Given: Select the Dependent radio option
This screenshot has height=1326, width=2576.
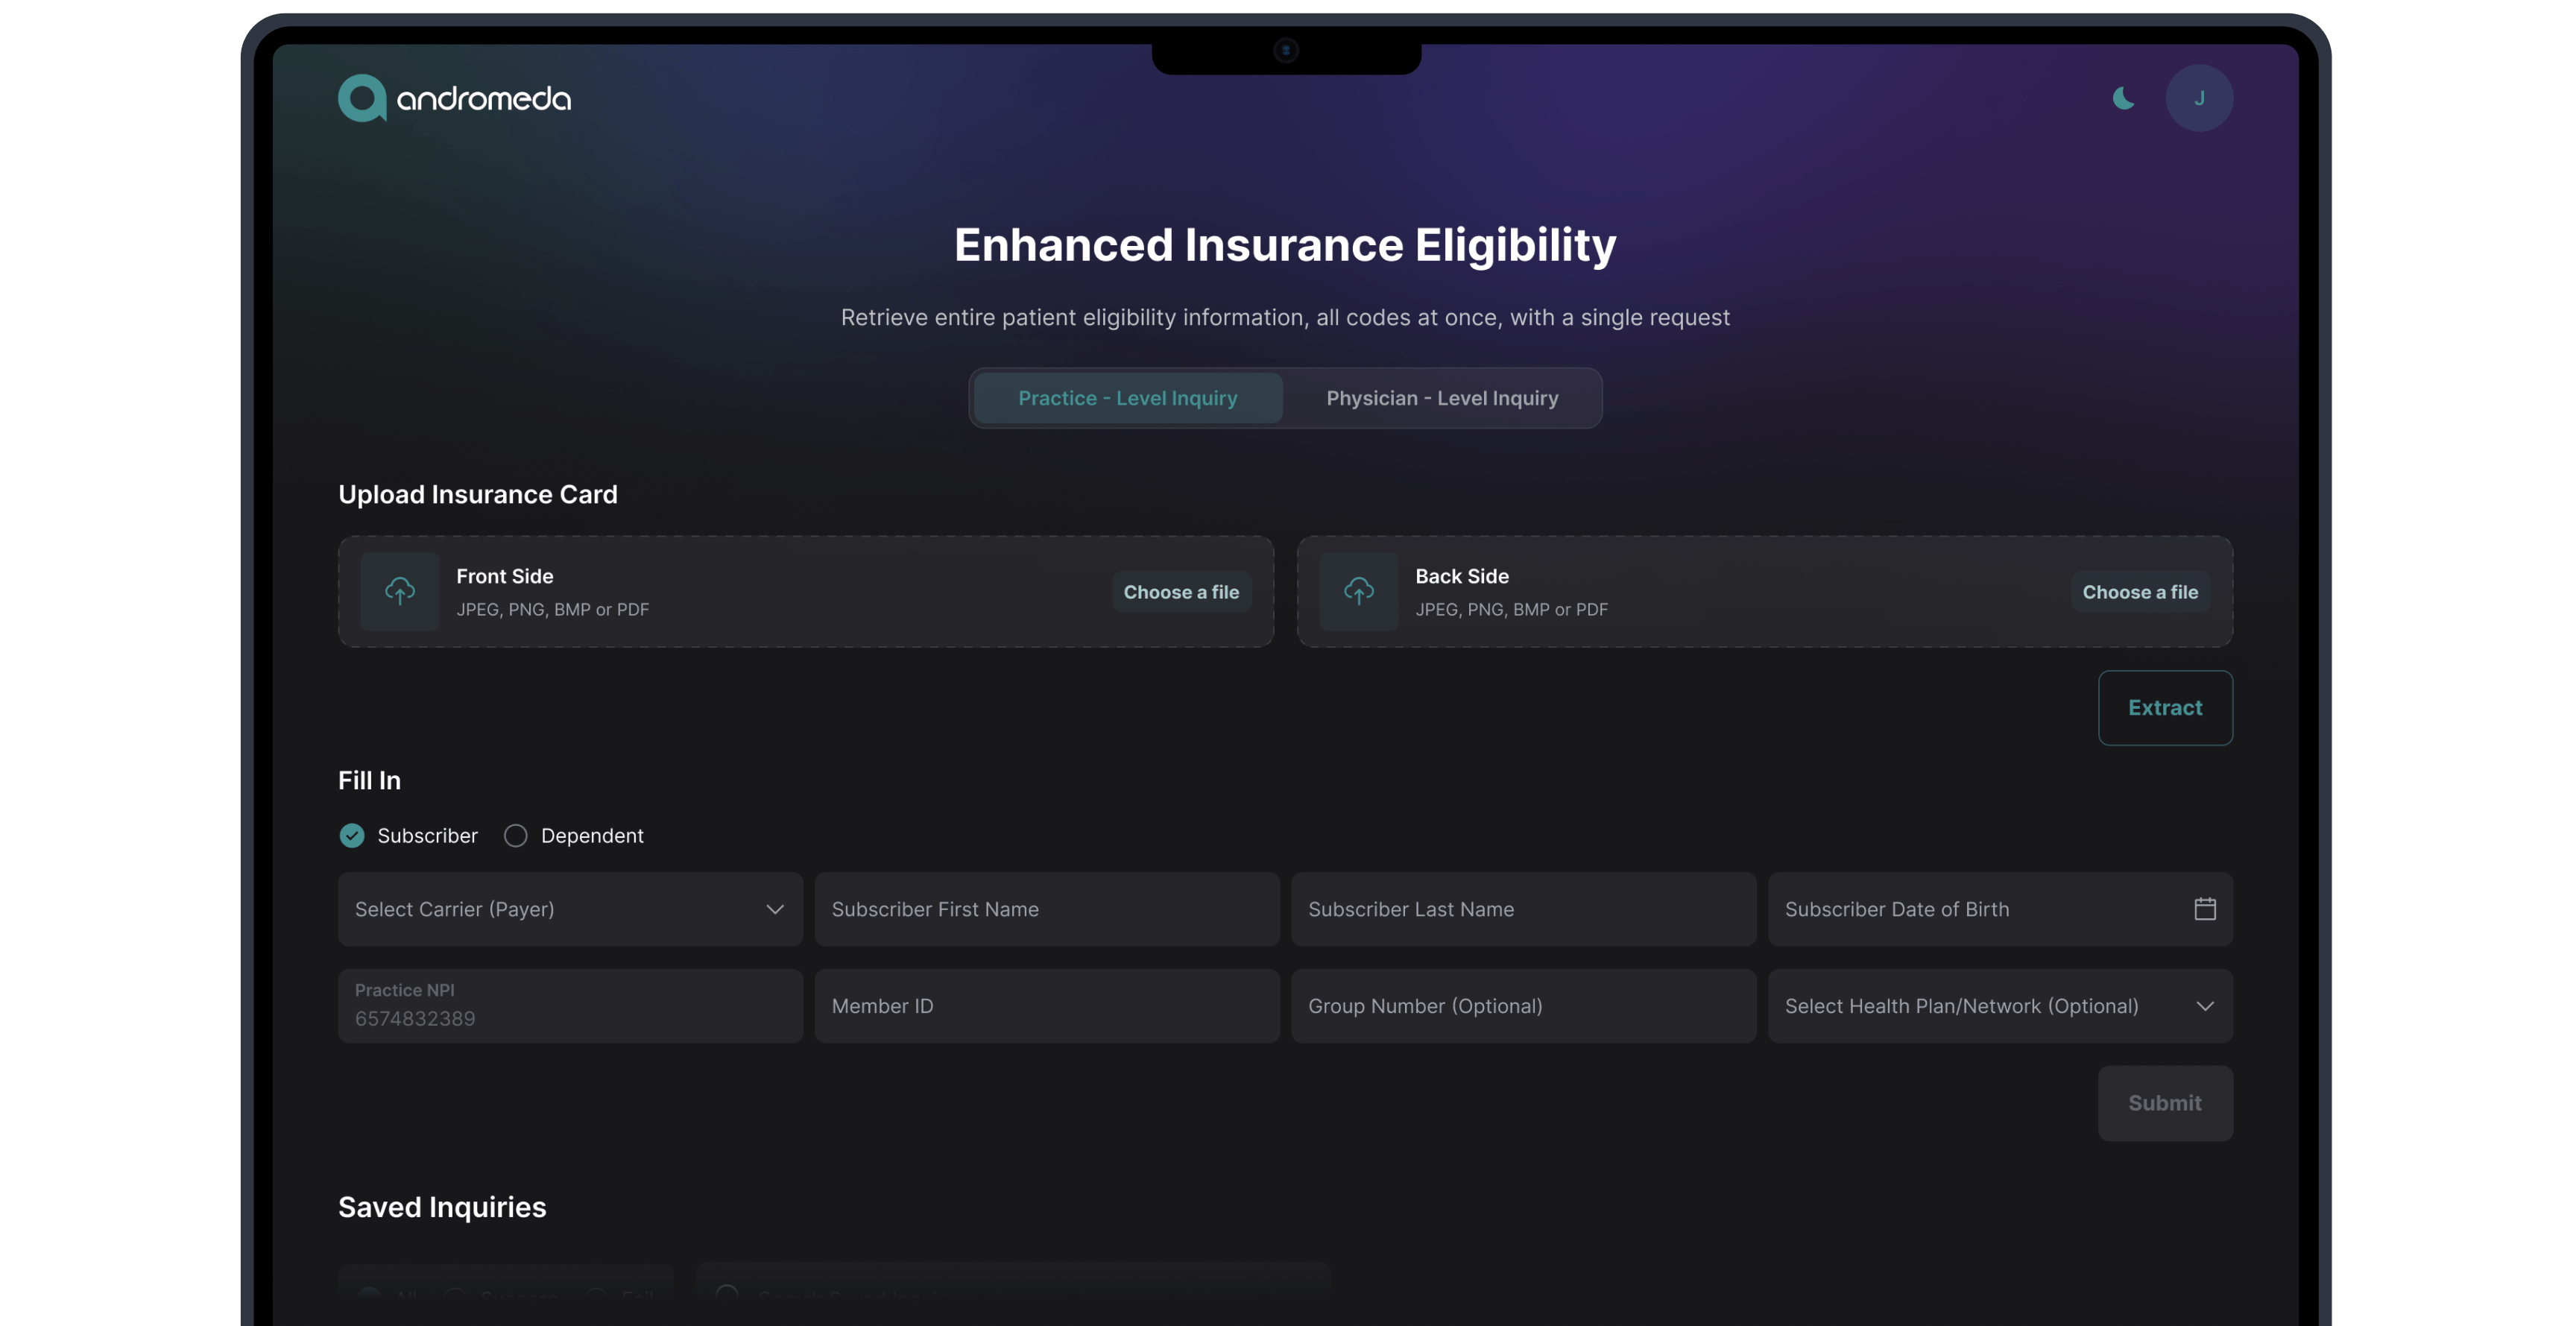Looking at the screenshot, I should click(x=516, y=835).
